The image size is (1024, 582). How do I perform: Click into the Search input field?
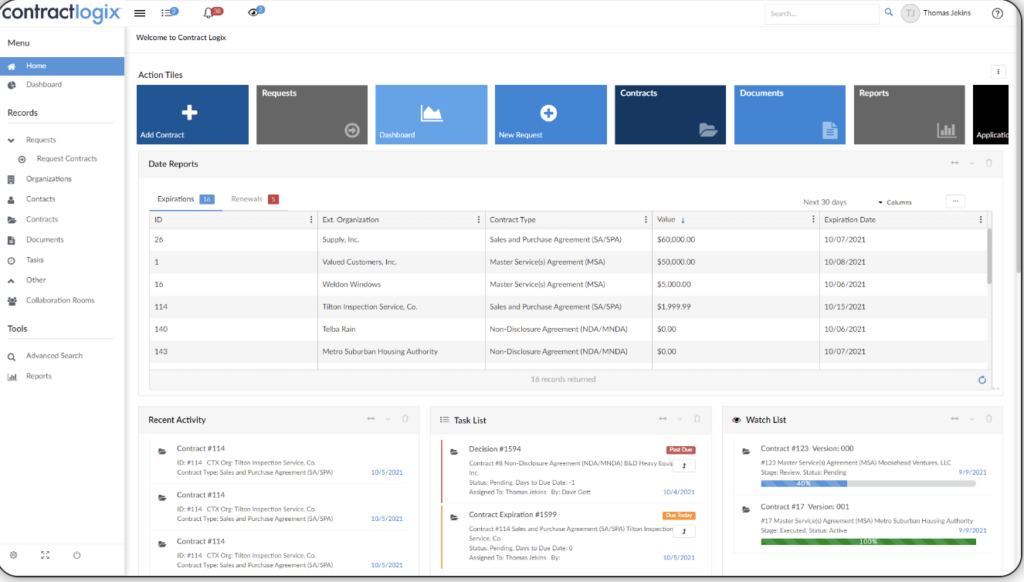click(x=822, y=14)
